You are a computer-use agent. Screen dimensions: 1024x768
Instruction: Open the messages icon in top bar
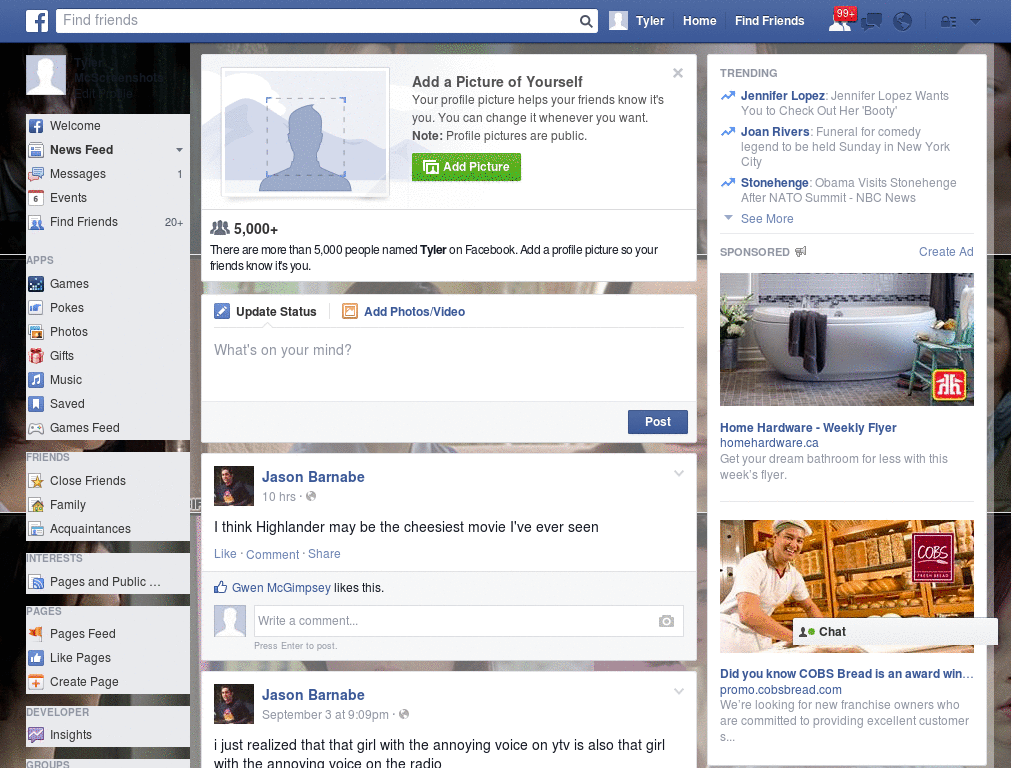pos(871,22)
